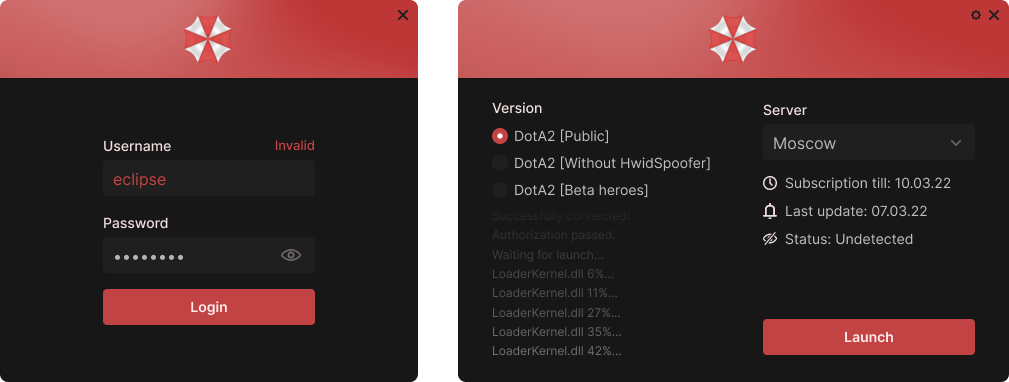This screenshot has width=1009, height=382.
Task: Start the cheat with the Launch button
Action: pyautogui.click(x=869, y=337)
